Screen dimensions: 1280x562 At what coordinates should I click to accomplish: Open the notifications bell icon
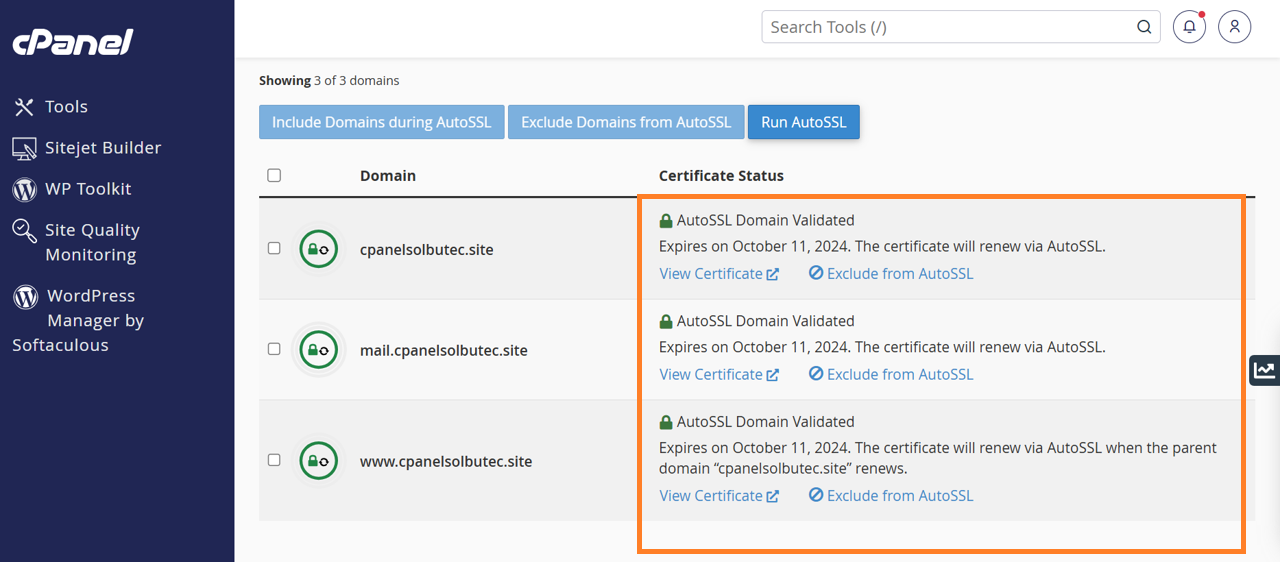(x=1189, y=27)
